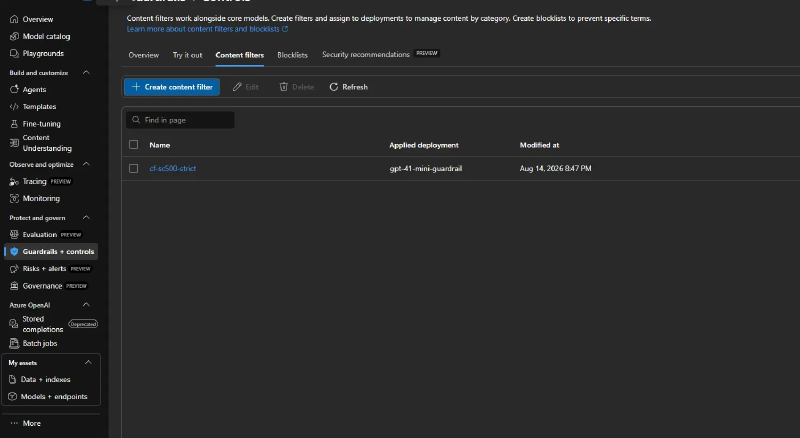Open Model catalog icon in sidebar
The image size is (800, 438).
[14, 36]
